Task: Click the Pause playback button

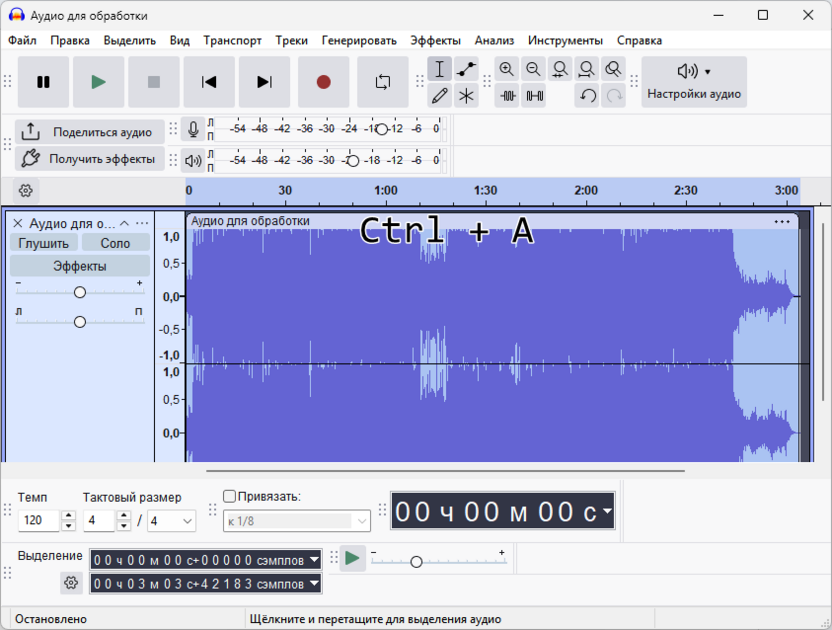Action: [44, 82]
